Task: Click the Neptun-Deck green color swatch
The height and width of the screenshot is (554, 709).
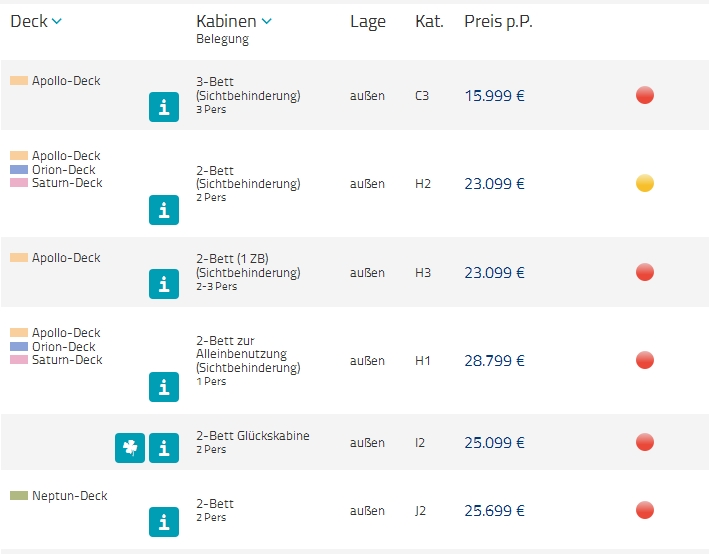Action: tap(19, 496)
